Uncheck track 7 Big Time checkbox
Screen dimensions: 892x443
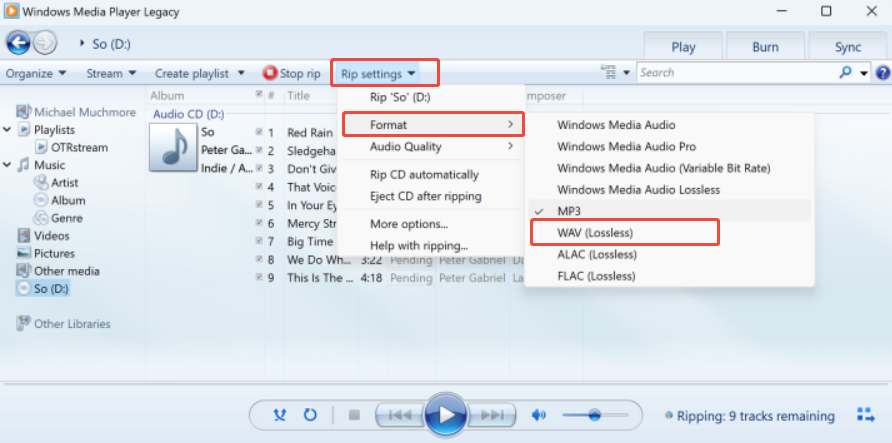(x=259, y=241)
